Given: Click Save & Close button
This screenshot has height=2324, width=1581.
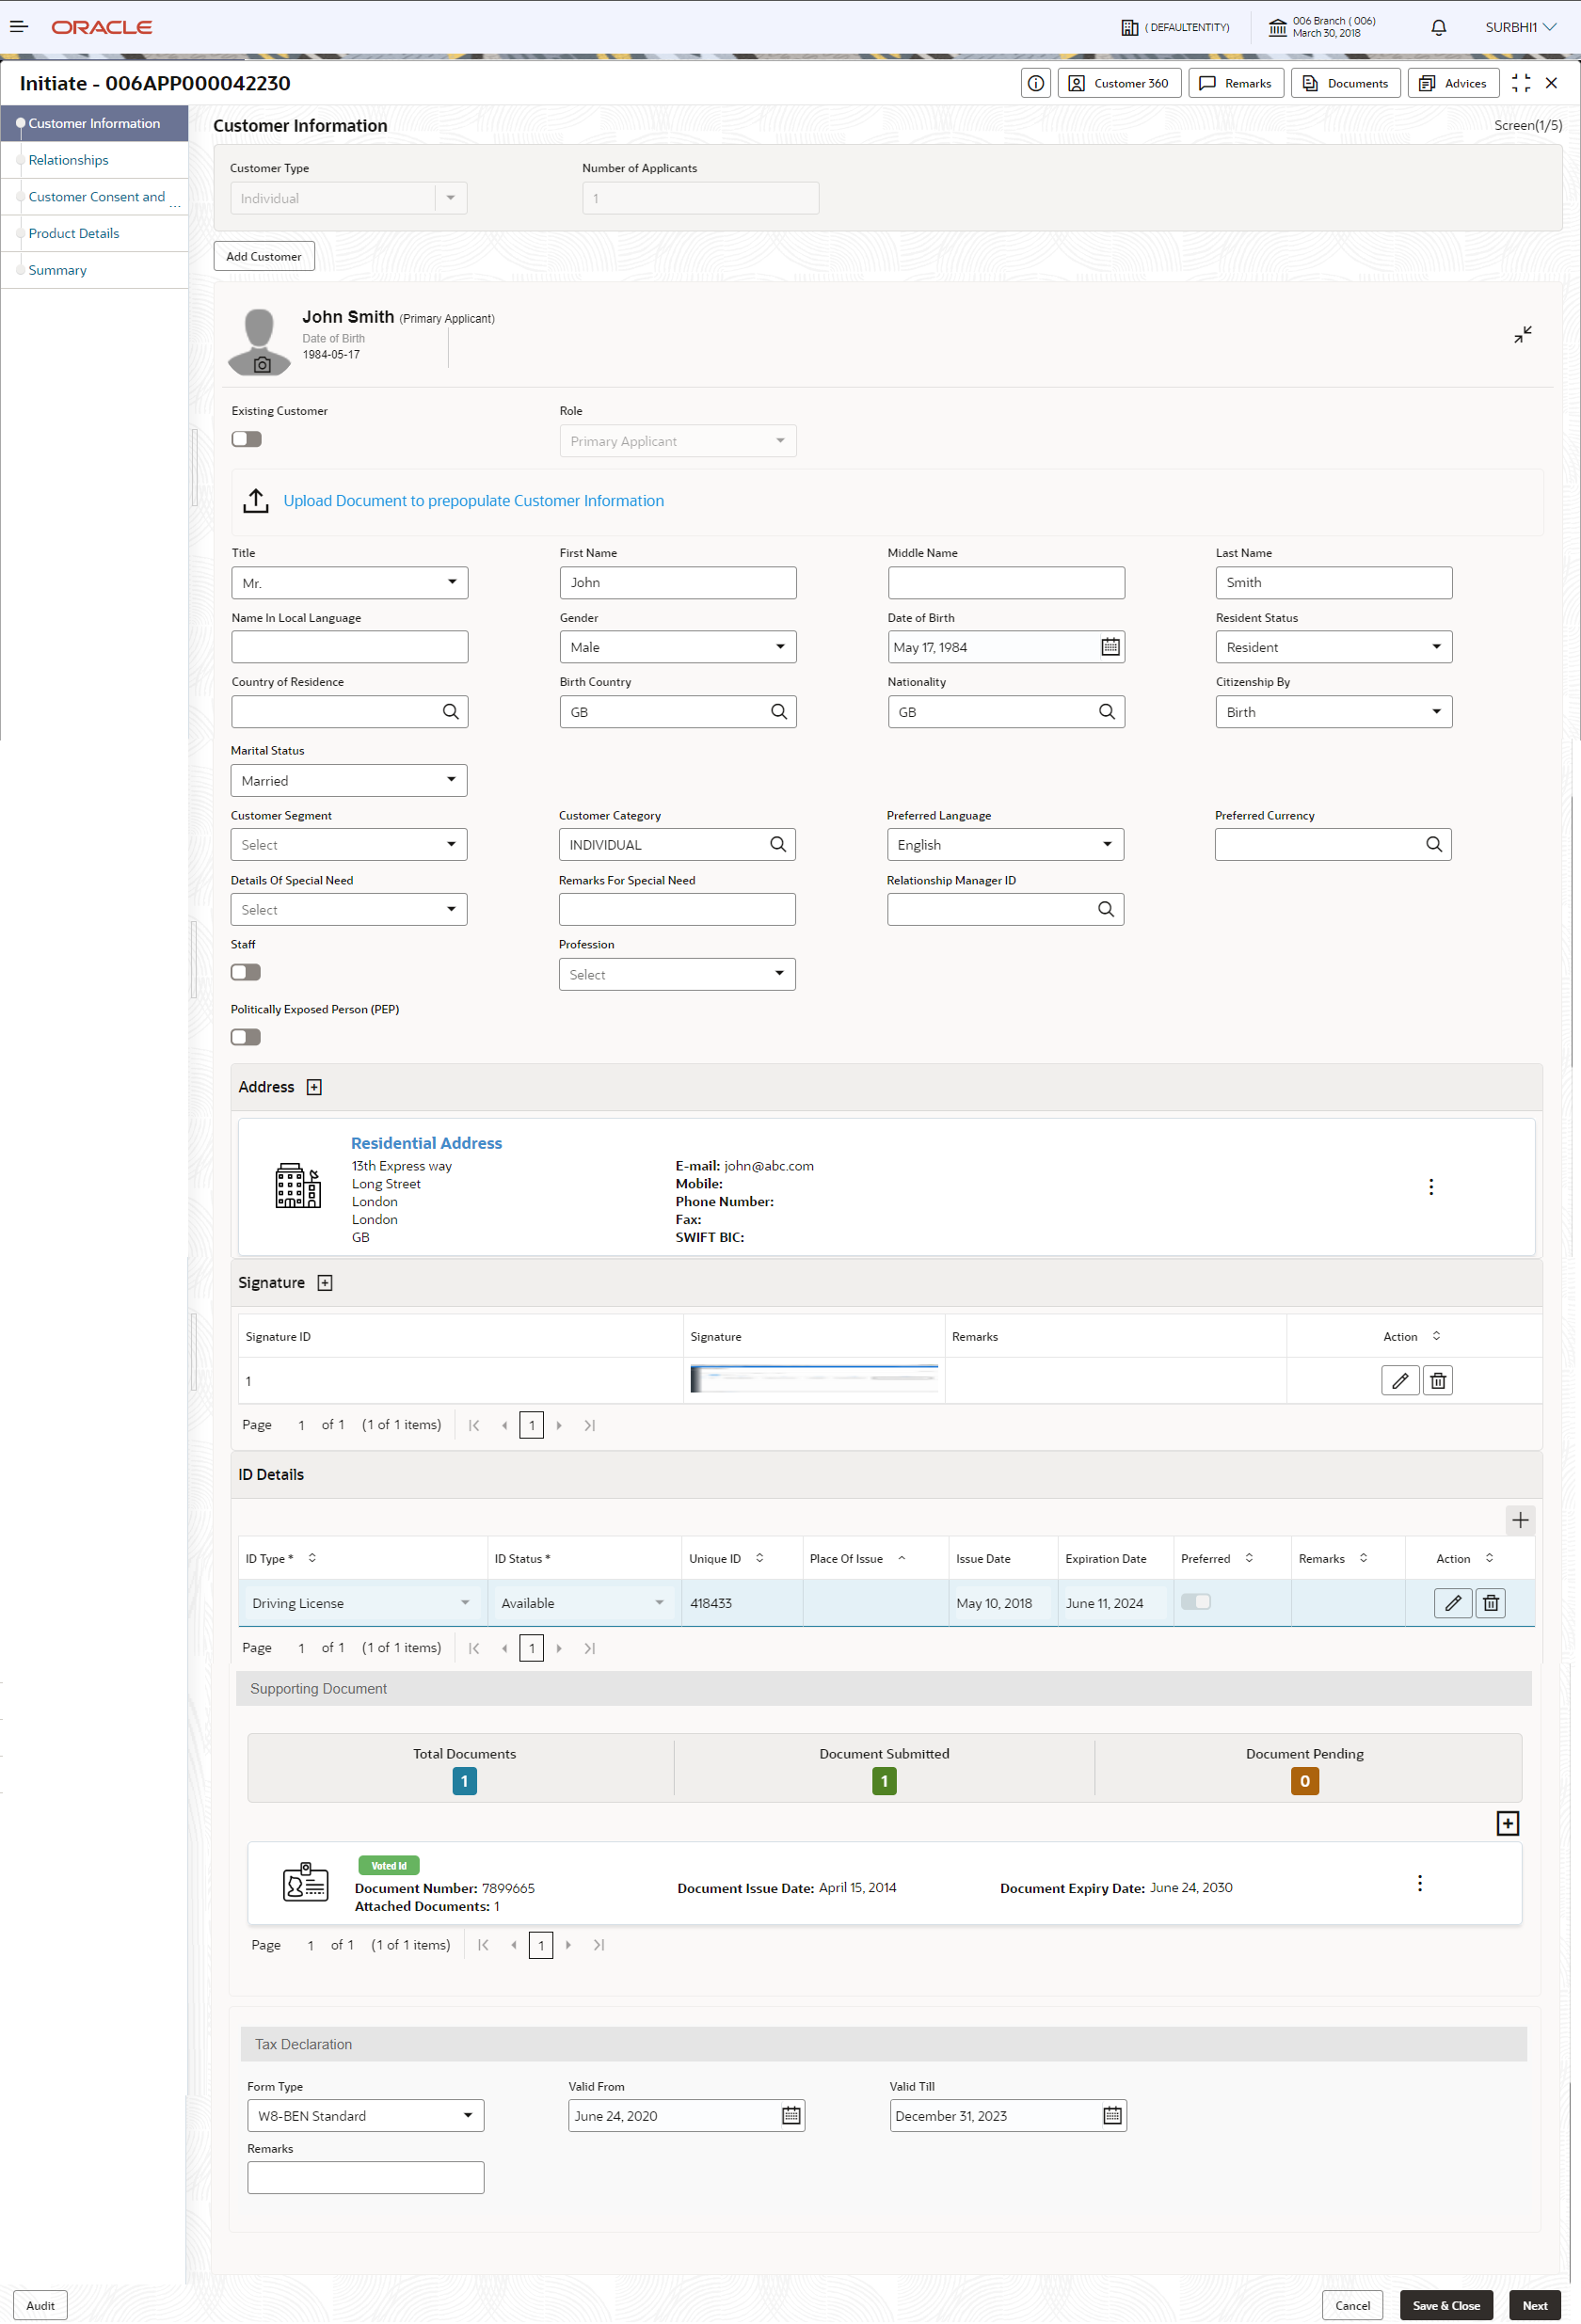Looking at the screenshot, I should (x=1446, y=2305).
